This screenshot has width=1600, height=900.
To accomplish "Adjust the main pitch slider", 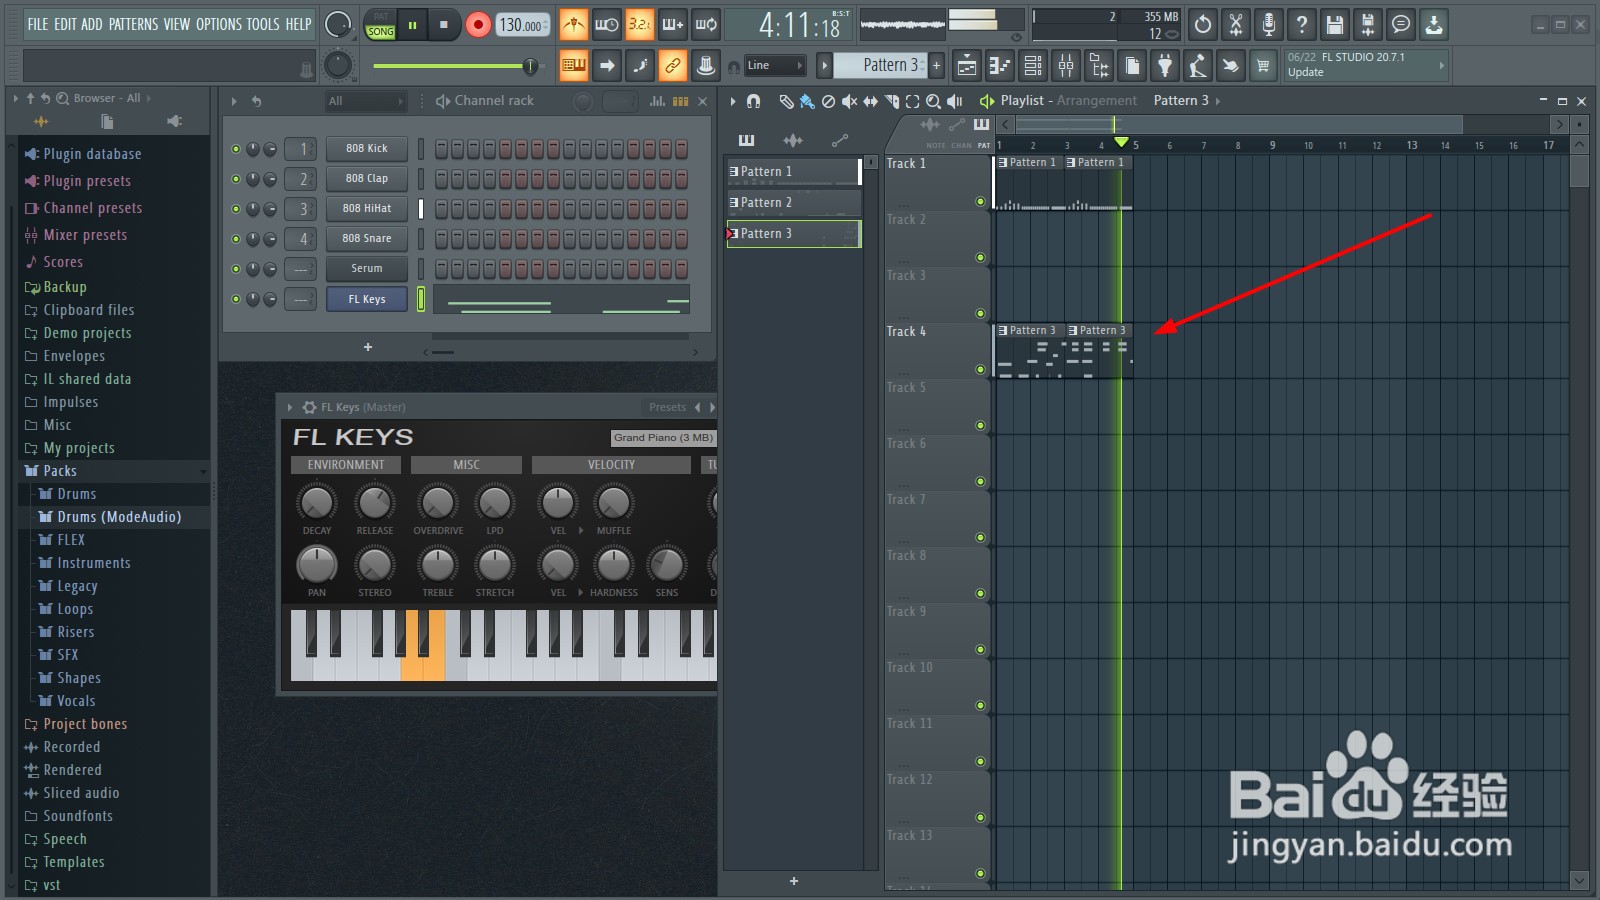I will pyautogui.click(x=455, y=66).
